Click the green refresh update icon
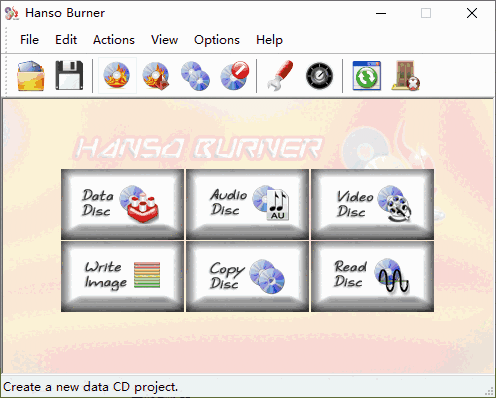The height and width of the screenshot is (398, 496). (367, 76)
